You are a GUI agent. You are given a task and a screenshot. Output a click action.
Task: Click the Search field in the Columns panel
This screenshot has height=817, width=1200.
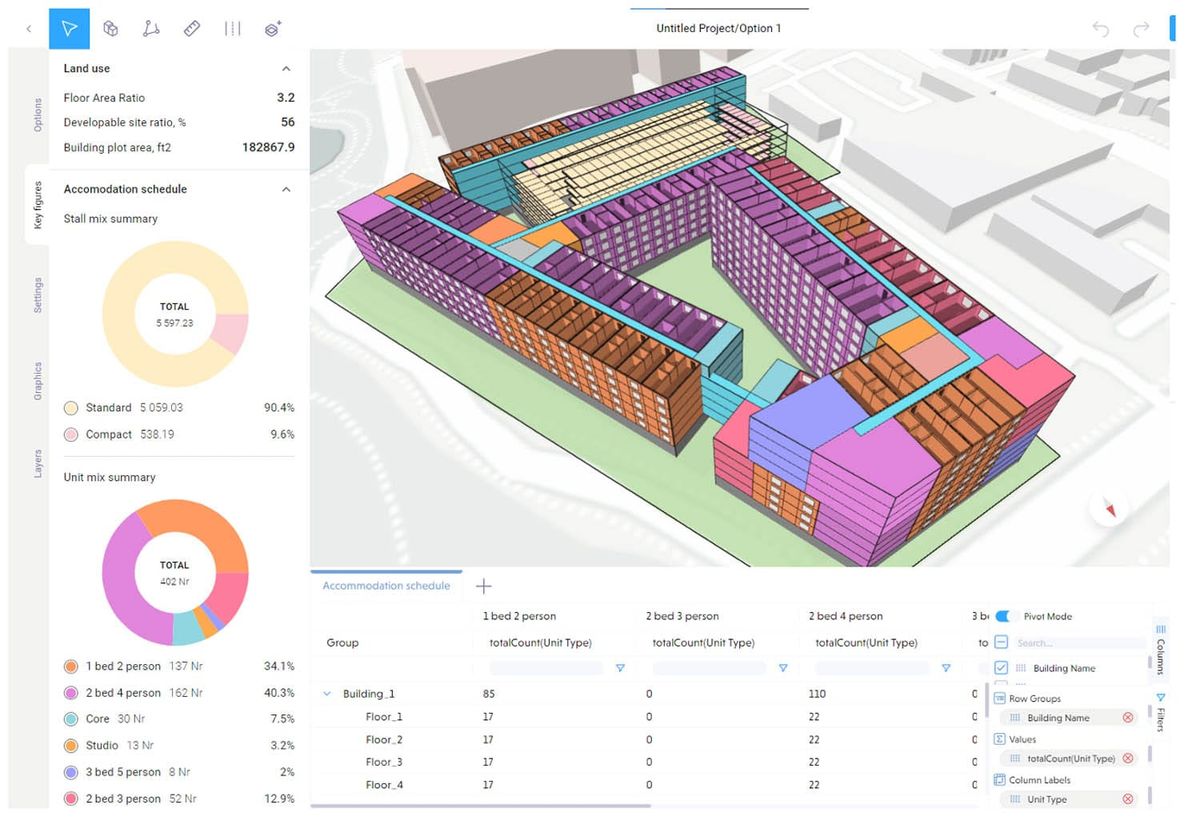click(1080, 642)
